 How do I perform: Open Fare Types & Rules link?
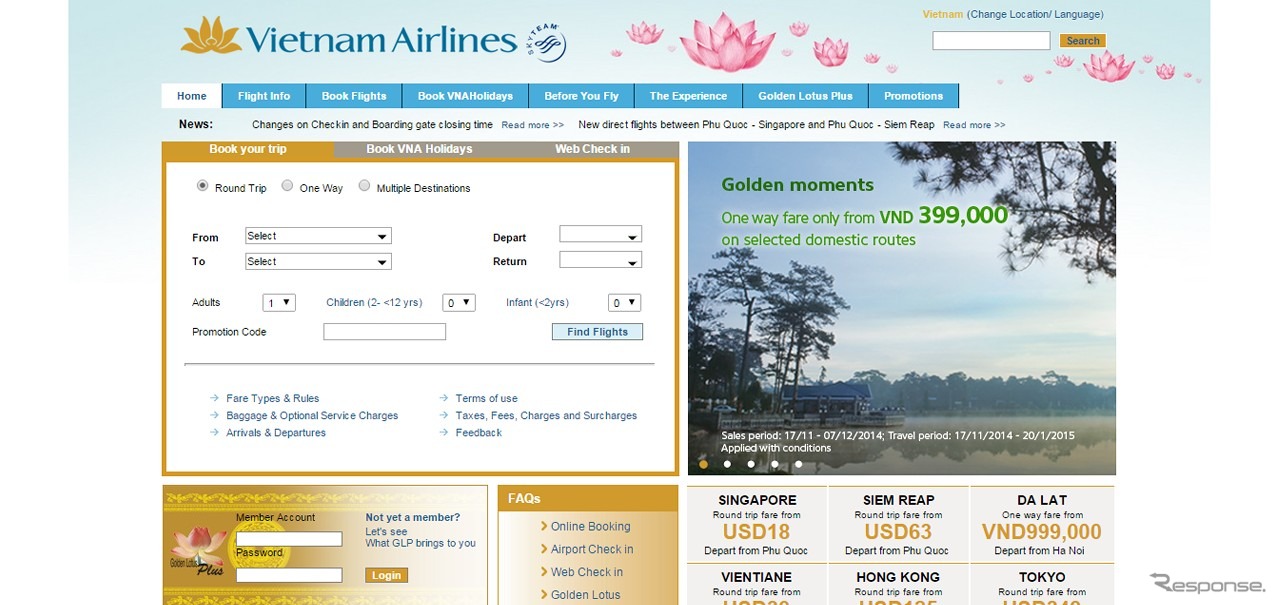[x=273, y=398]
